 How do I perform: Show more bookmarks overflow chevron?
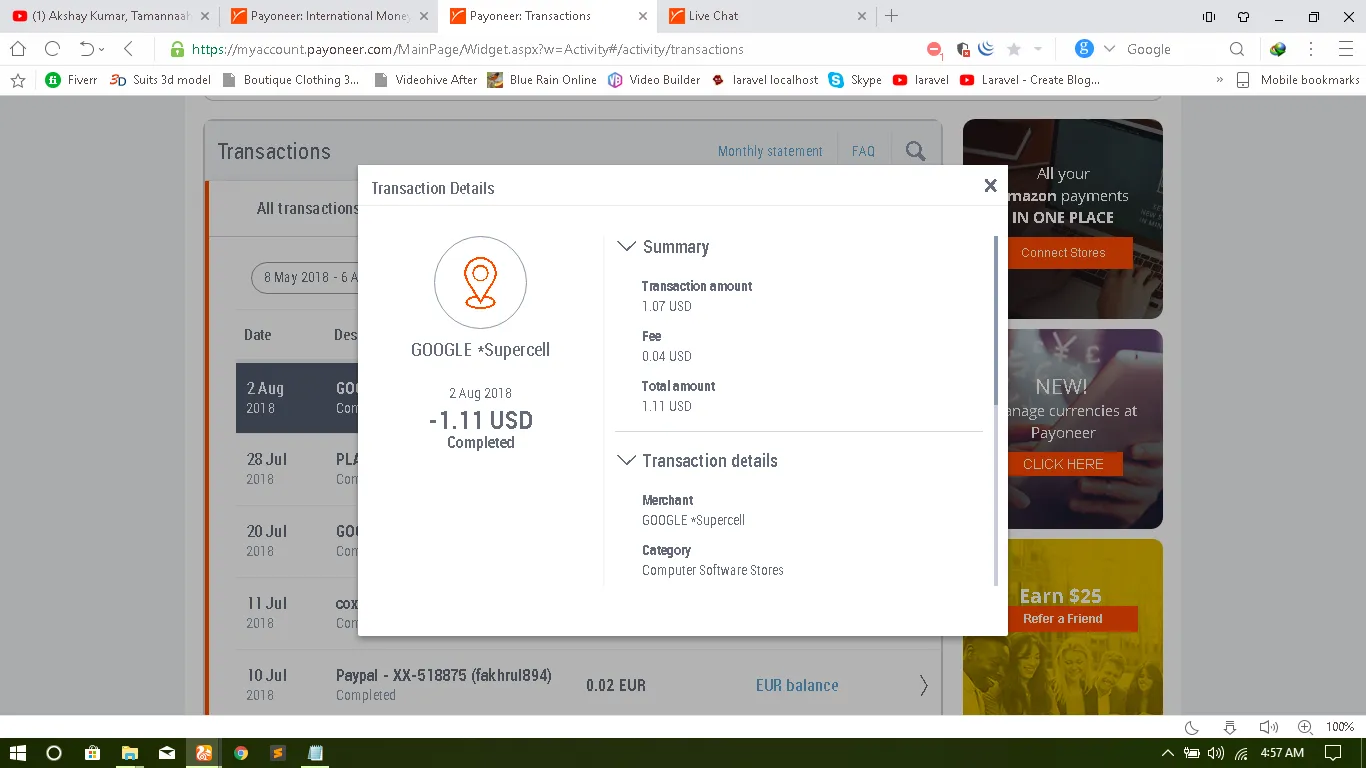click(x=1219, y=80)
